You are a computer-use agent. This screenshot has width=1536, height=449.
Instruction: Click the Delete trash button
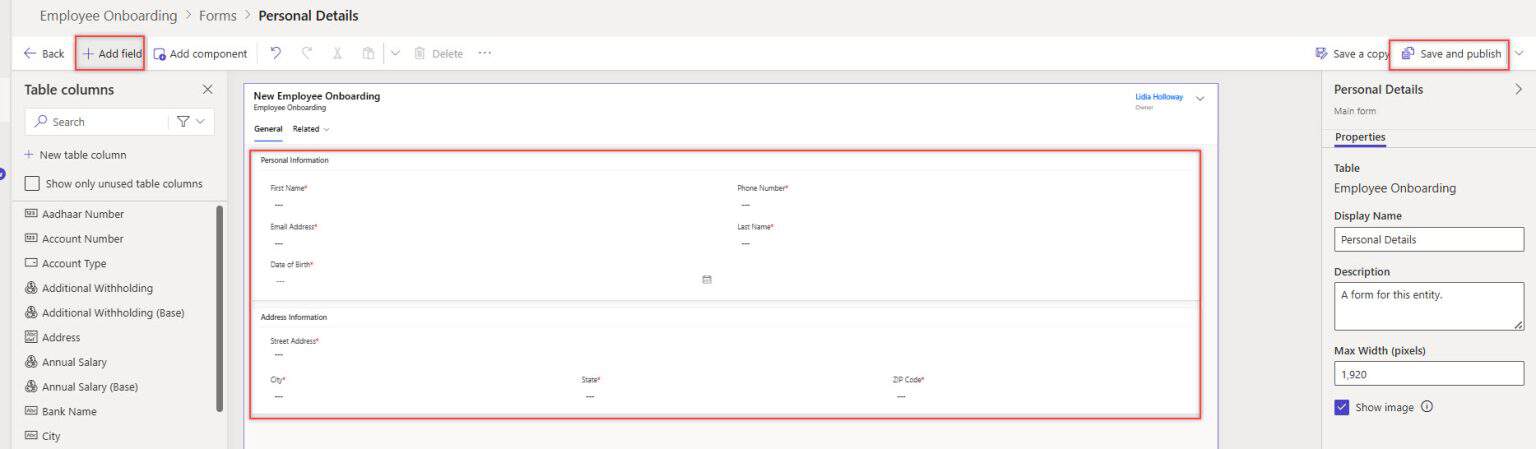point(438,54)
